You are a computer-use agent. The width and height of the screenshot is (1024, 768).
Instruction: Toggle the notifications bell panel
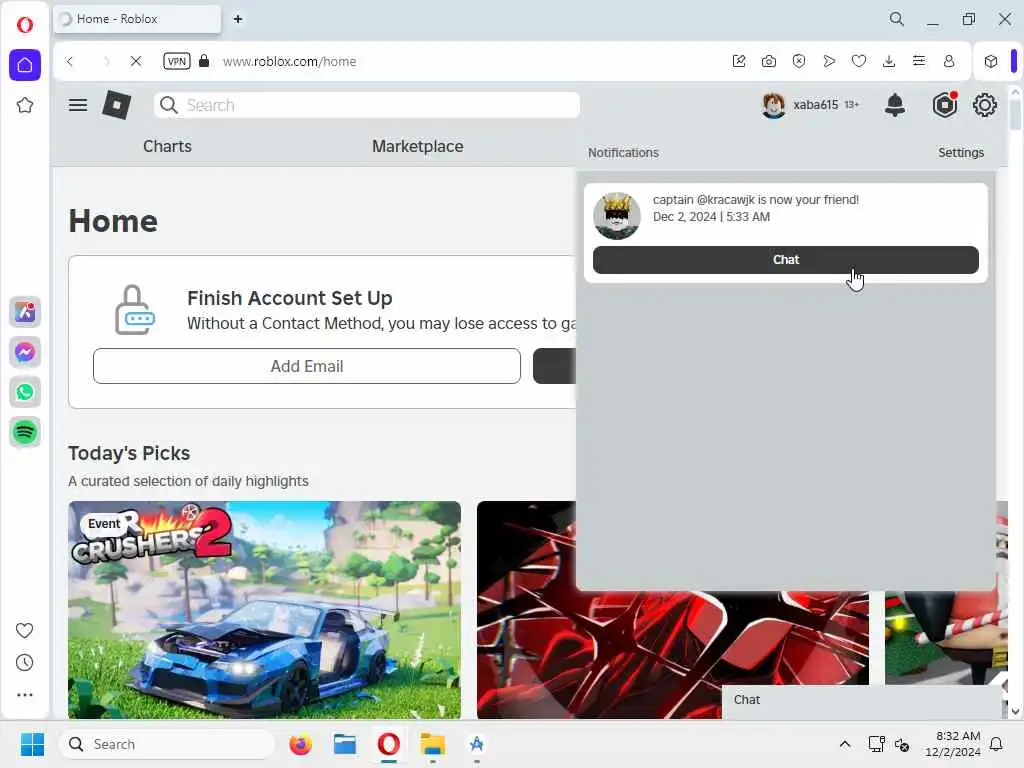pyautogui.click(x=895, y=104)
